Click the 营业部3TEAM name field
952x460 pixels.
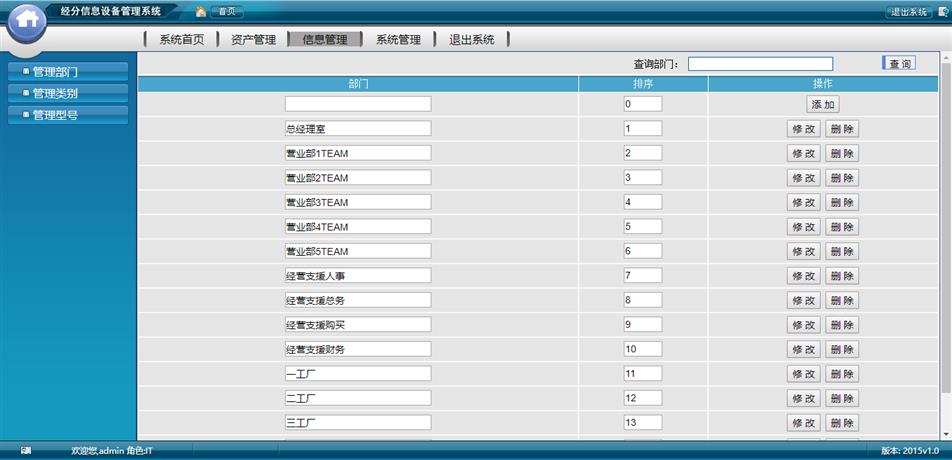[358, 202]
